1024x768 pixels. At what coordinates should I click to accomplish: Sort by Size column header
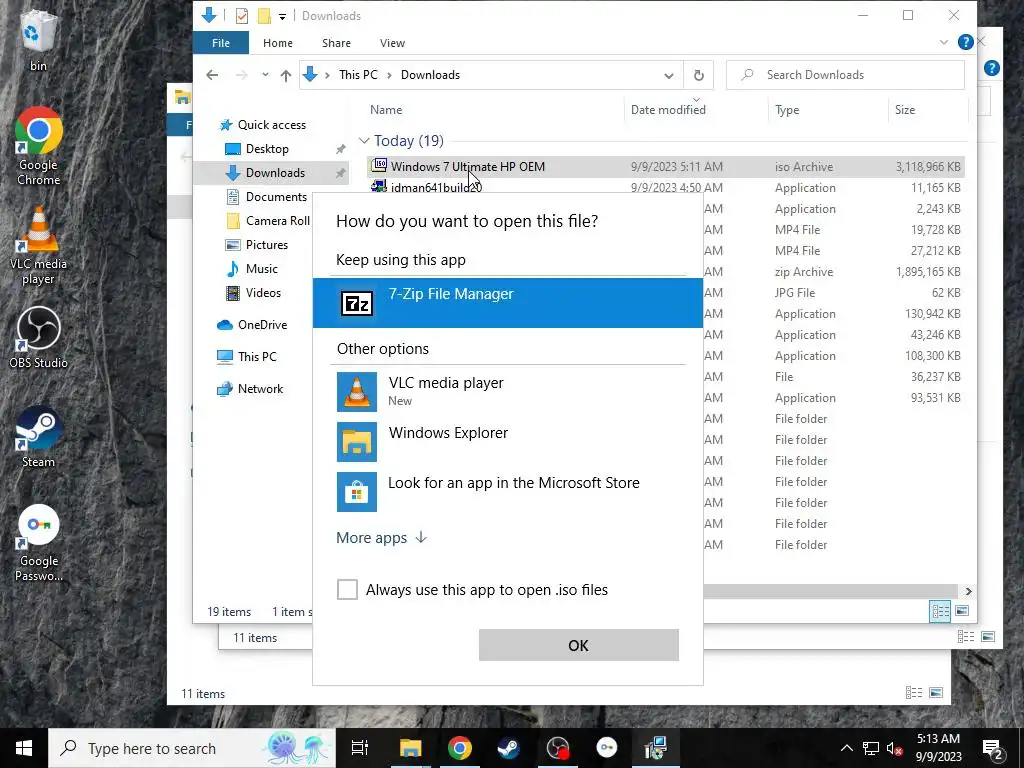coord(904,110)
